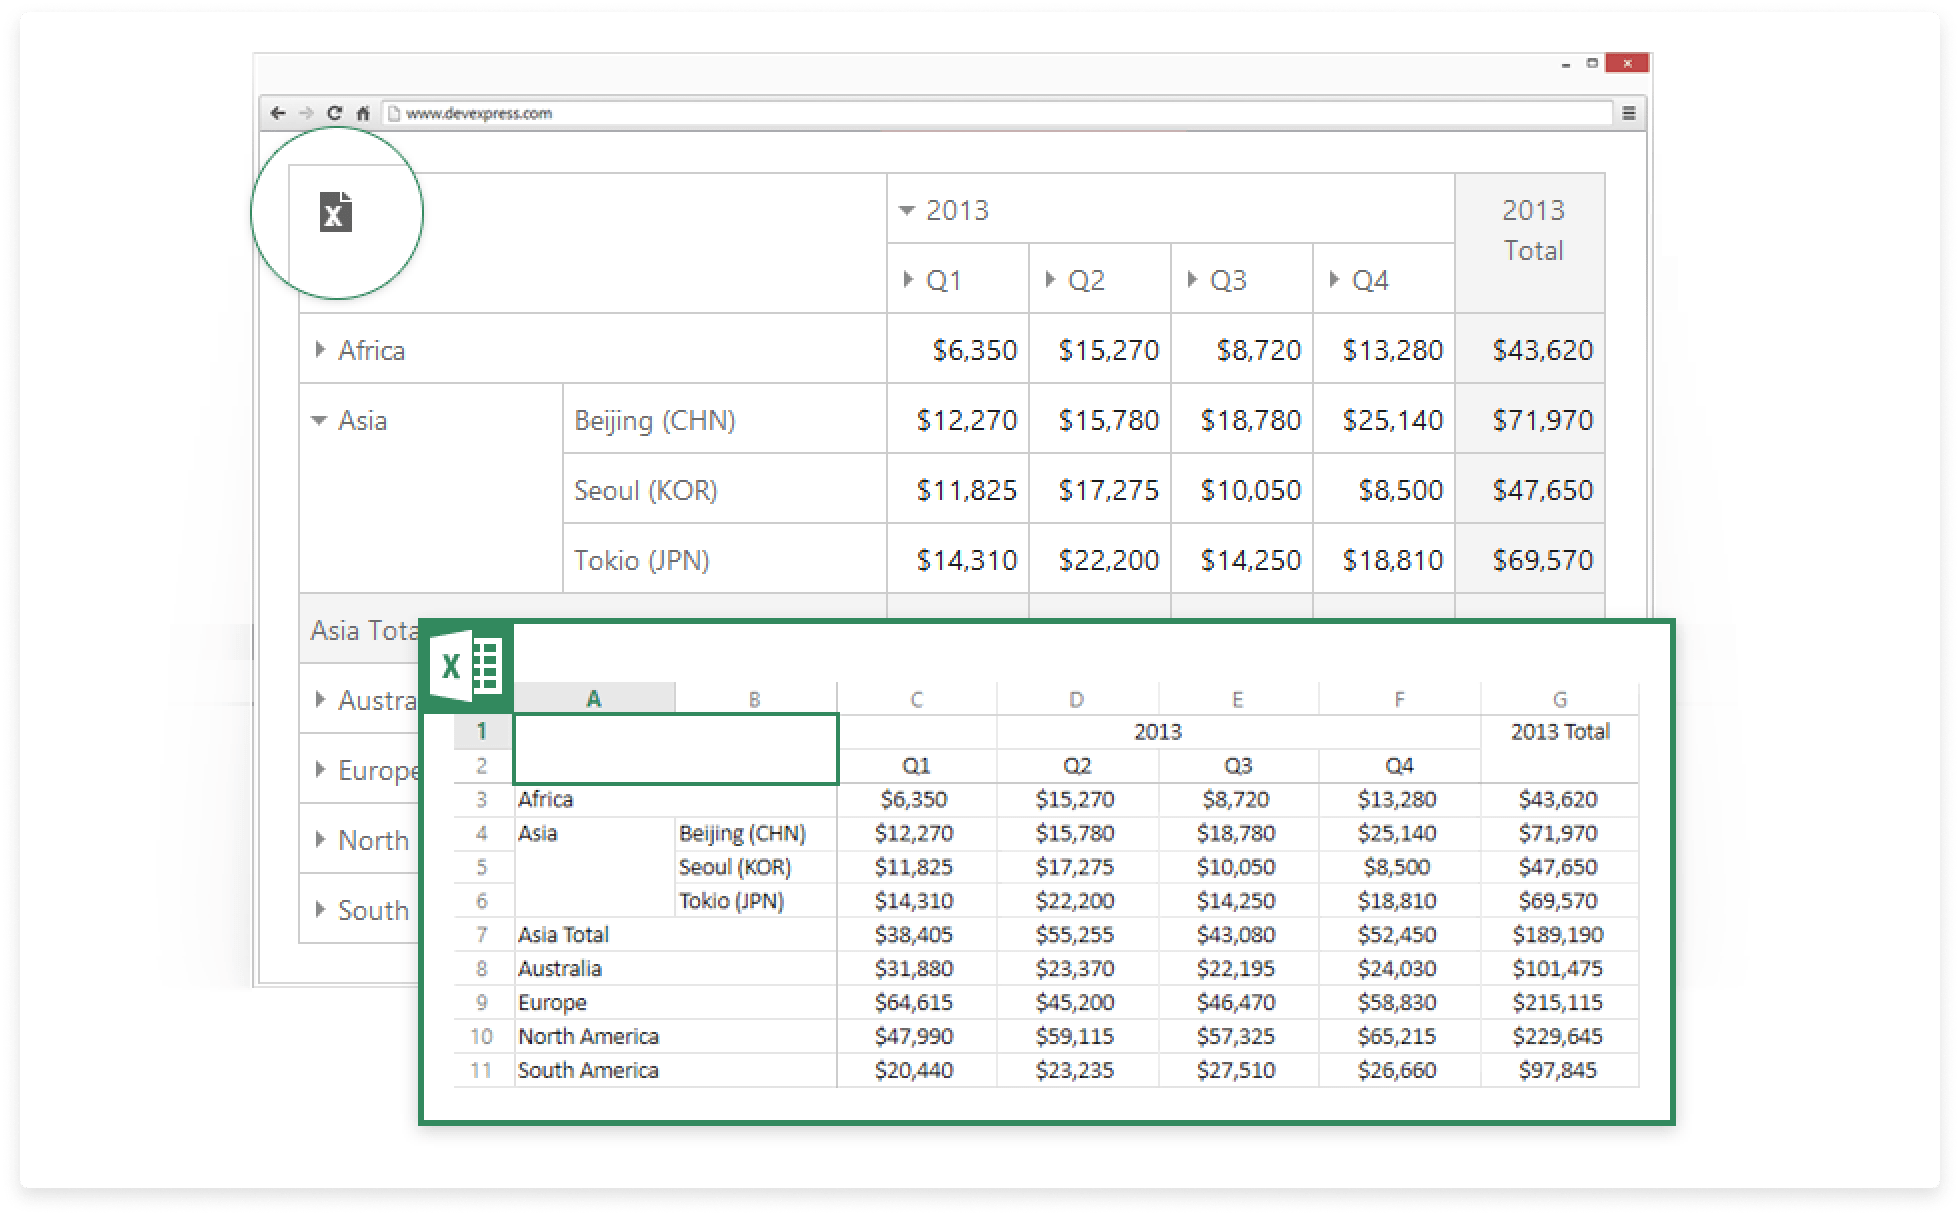
Task: Collapse the 2013 year column
Action: pyautogui.click(x=907, y=210)
